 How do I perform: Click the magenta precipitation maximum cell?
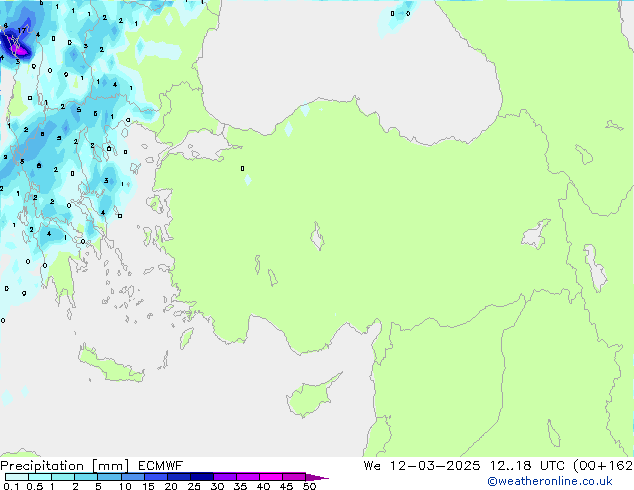tap(19, 51)
